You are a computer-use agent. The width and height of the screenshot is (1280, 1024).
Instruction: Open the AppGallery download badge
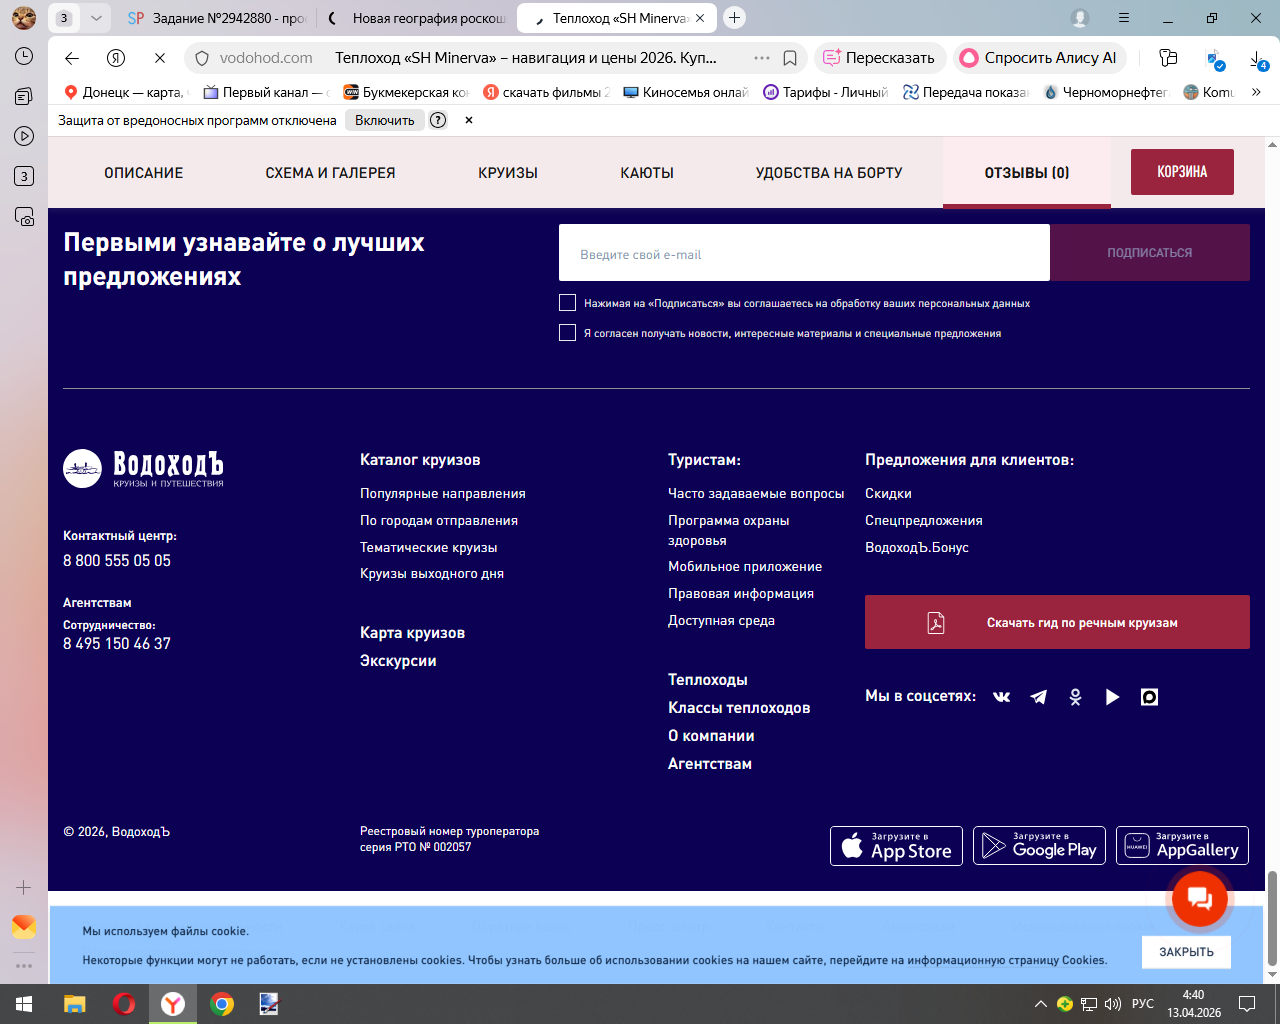pos(1182,846)
